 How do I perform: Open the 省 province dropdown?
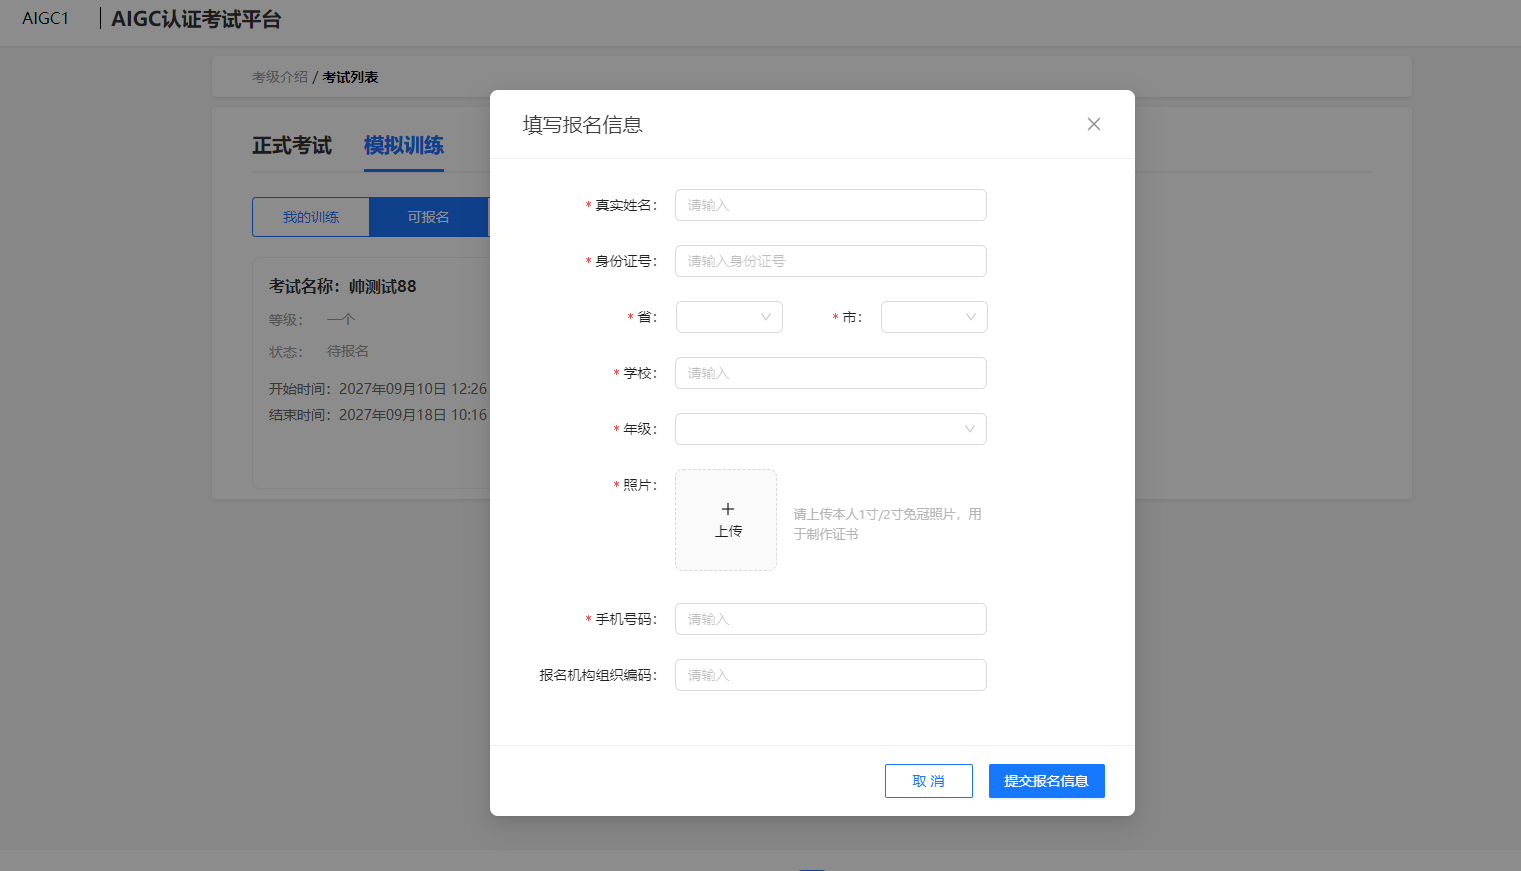(729, 317)
